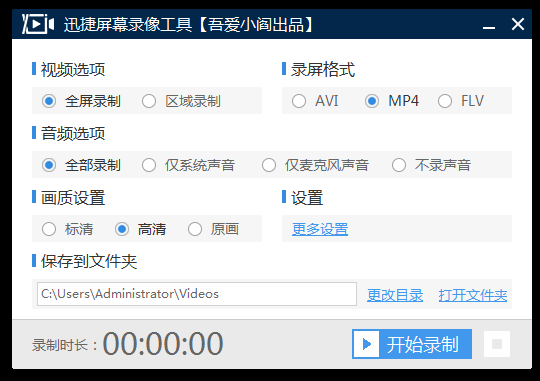The image size is (540, 381).
Task: Set quality to 标清 standard definition
Action: (x=68, y=229)
